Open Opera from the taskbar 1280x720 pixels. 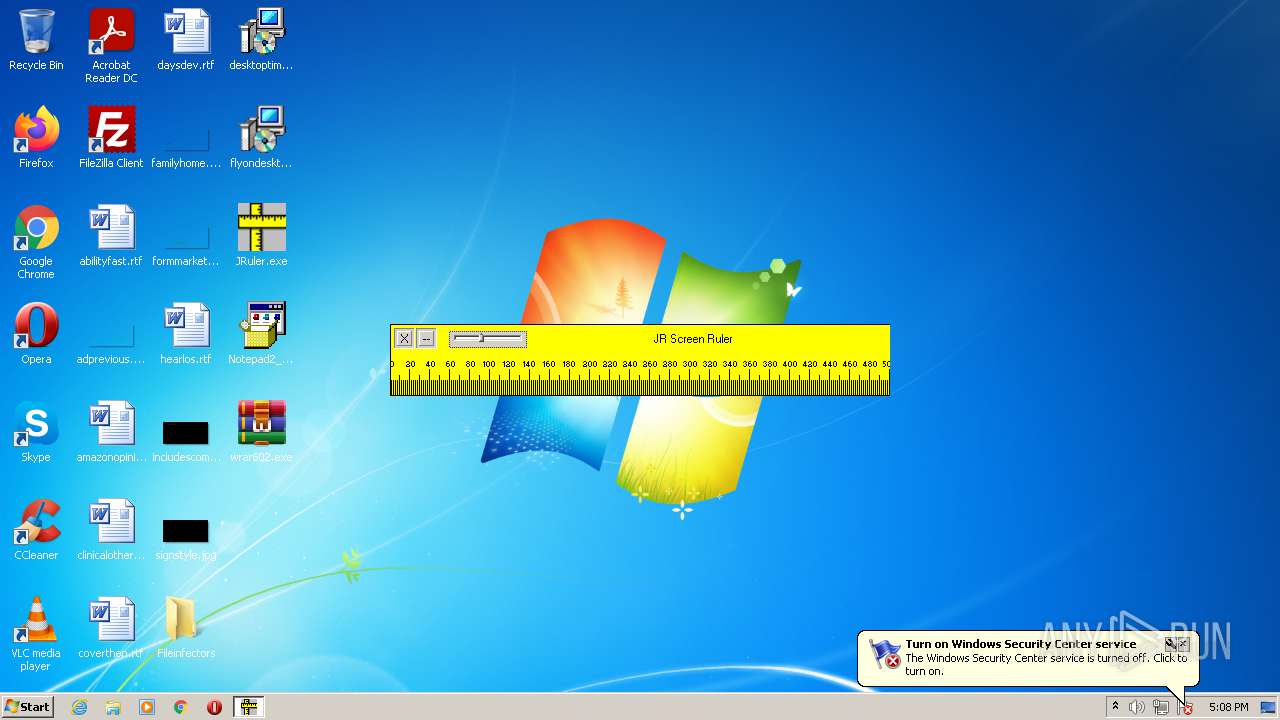click(214, 707)
